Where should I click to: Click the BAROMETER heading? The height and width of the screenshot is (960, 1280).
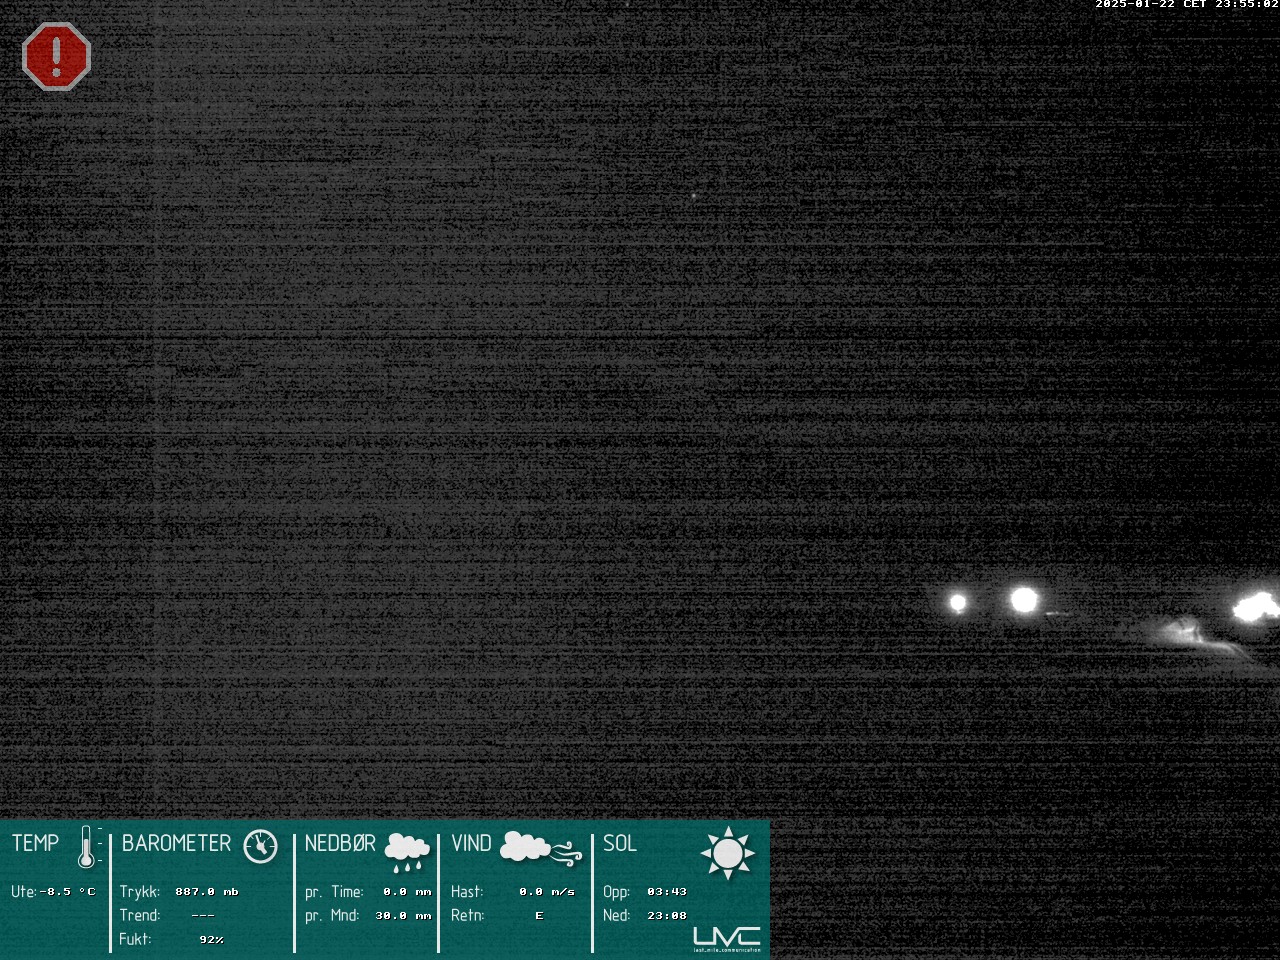(x=176, y=844)
